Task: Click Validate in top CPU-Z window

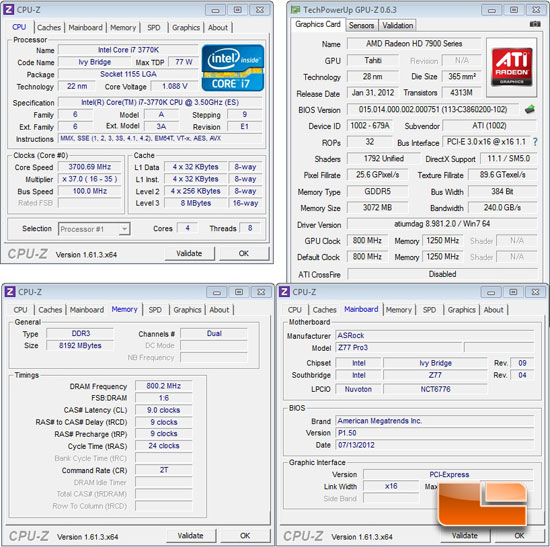Action: [x=189, y=253]
